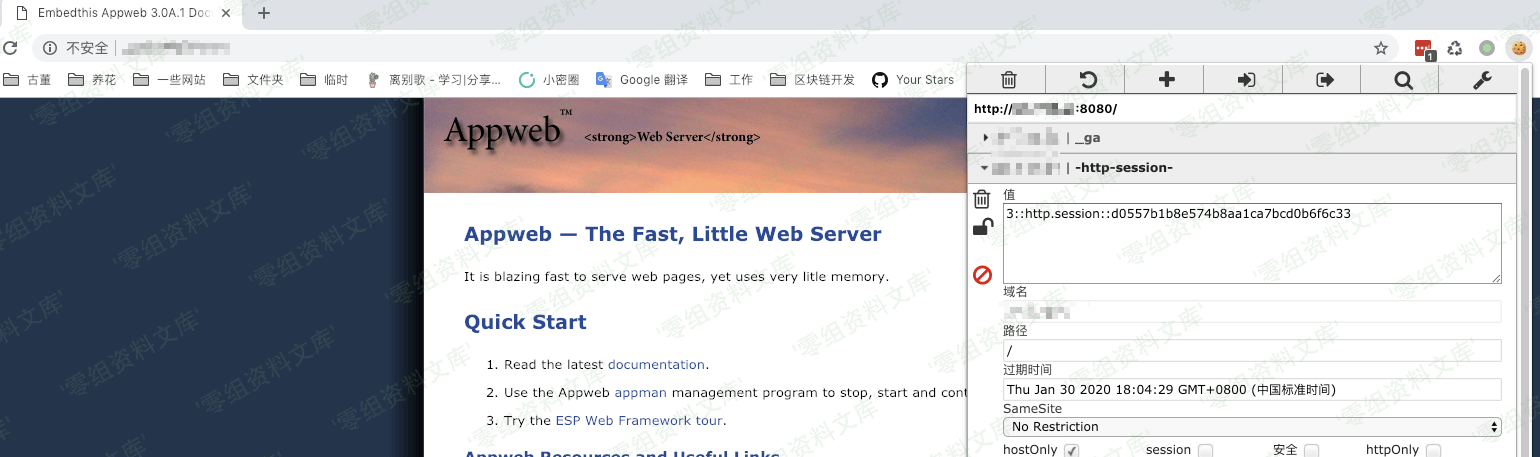
Task: Click the export cookies icon
Action: tap(1325, 80)
